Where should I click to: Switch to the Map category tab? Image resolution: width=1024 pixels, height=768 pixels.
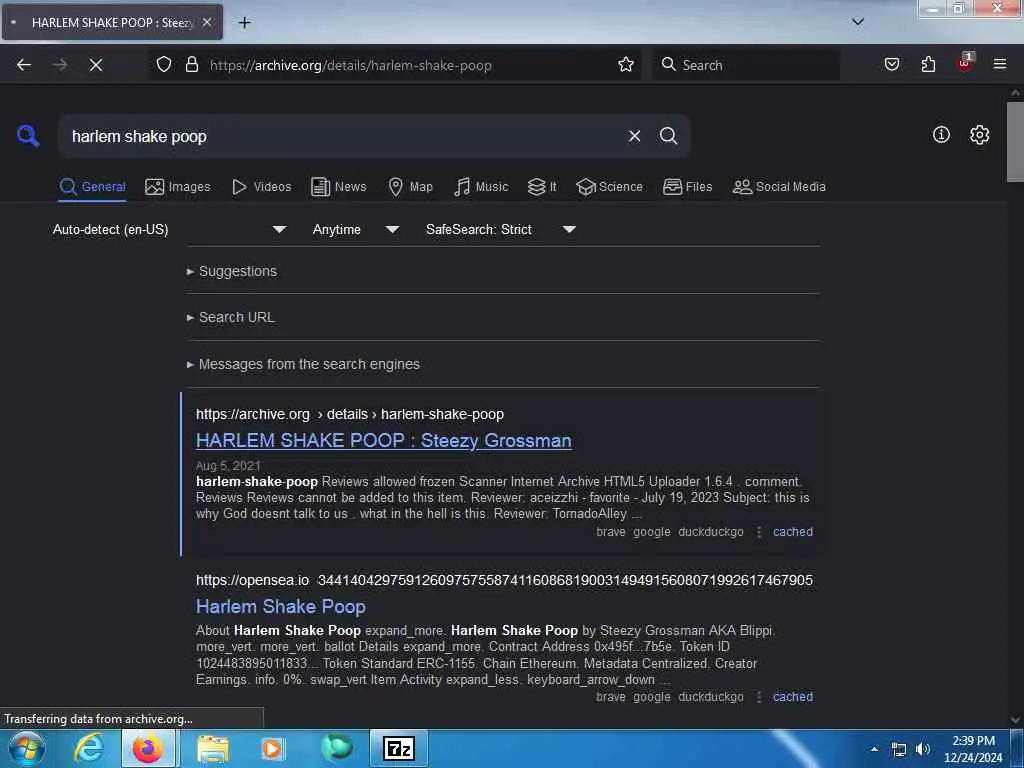point(410,187)
